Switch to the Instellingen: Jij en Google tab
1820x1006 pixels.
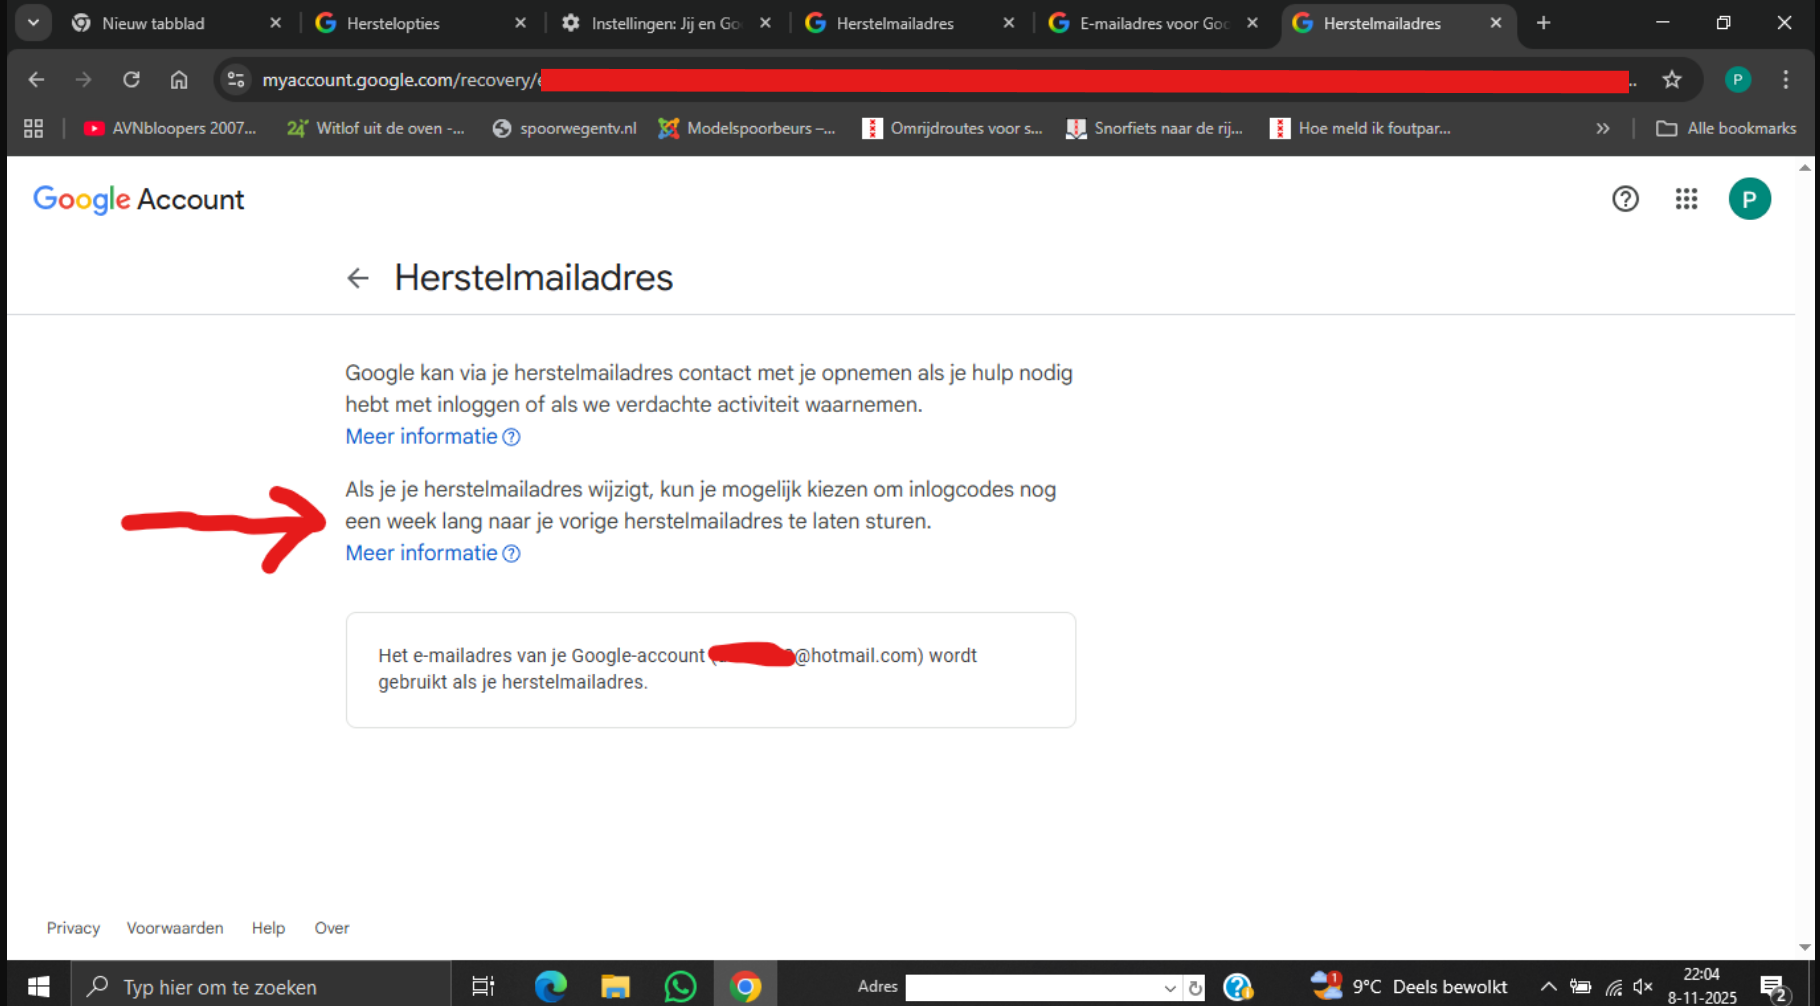[665, 23]
